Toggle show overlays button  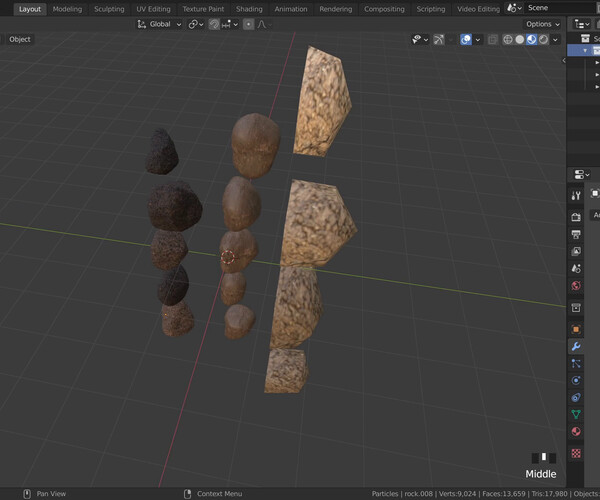tap(466, 39)
